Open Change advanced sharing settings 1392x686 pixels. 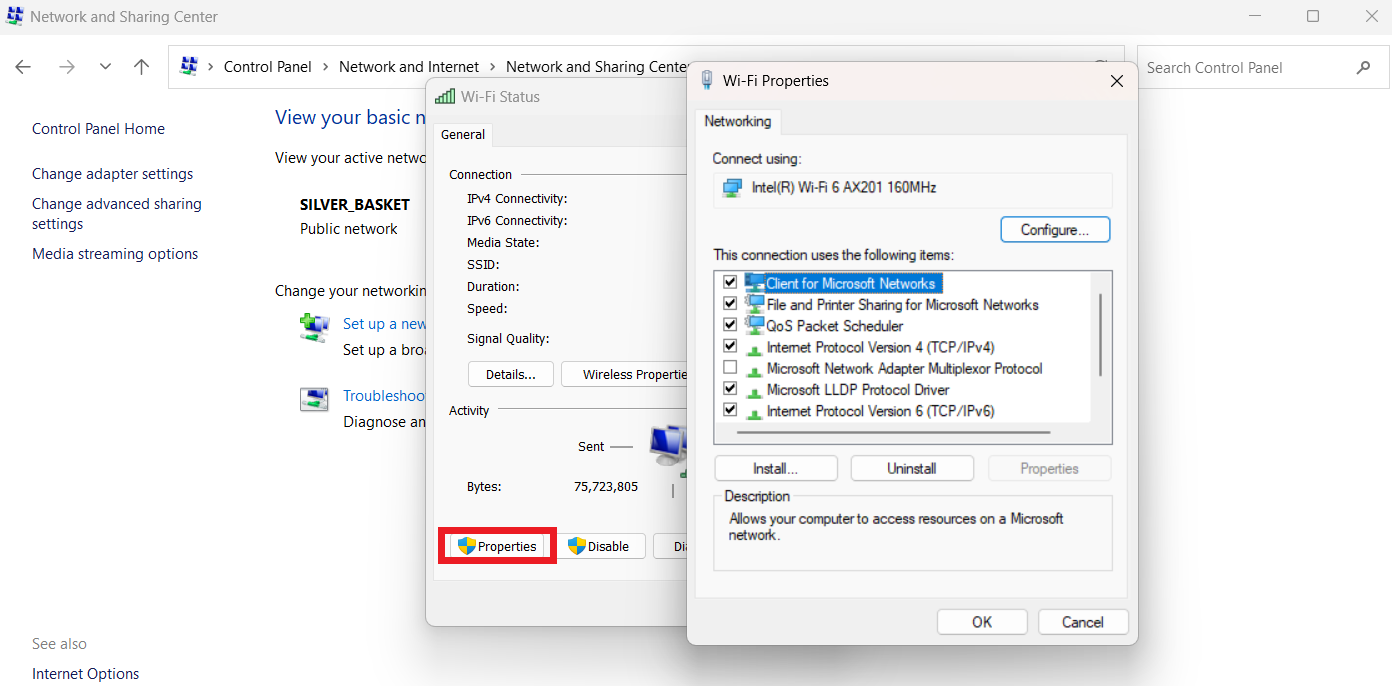[117, 214]
